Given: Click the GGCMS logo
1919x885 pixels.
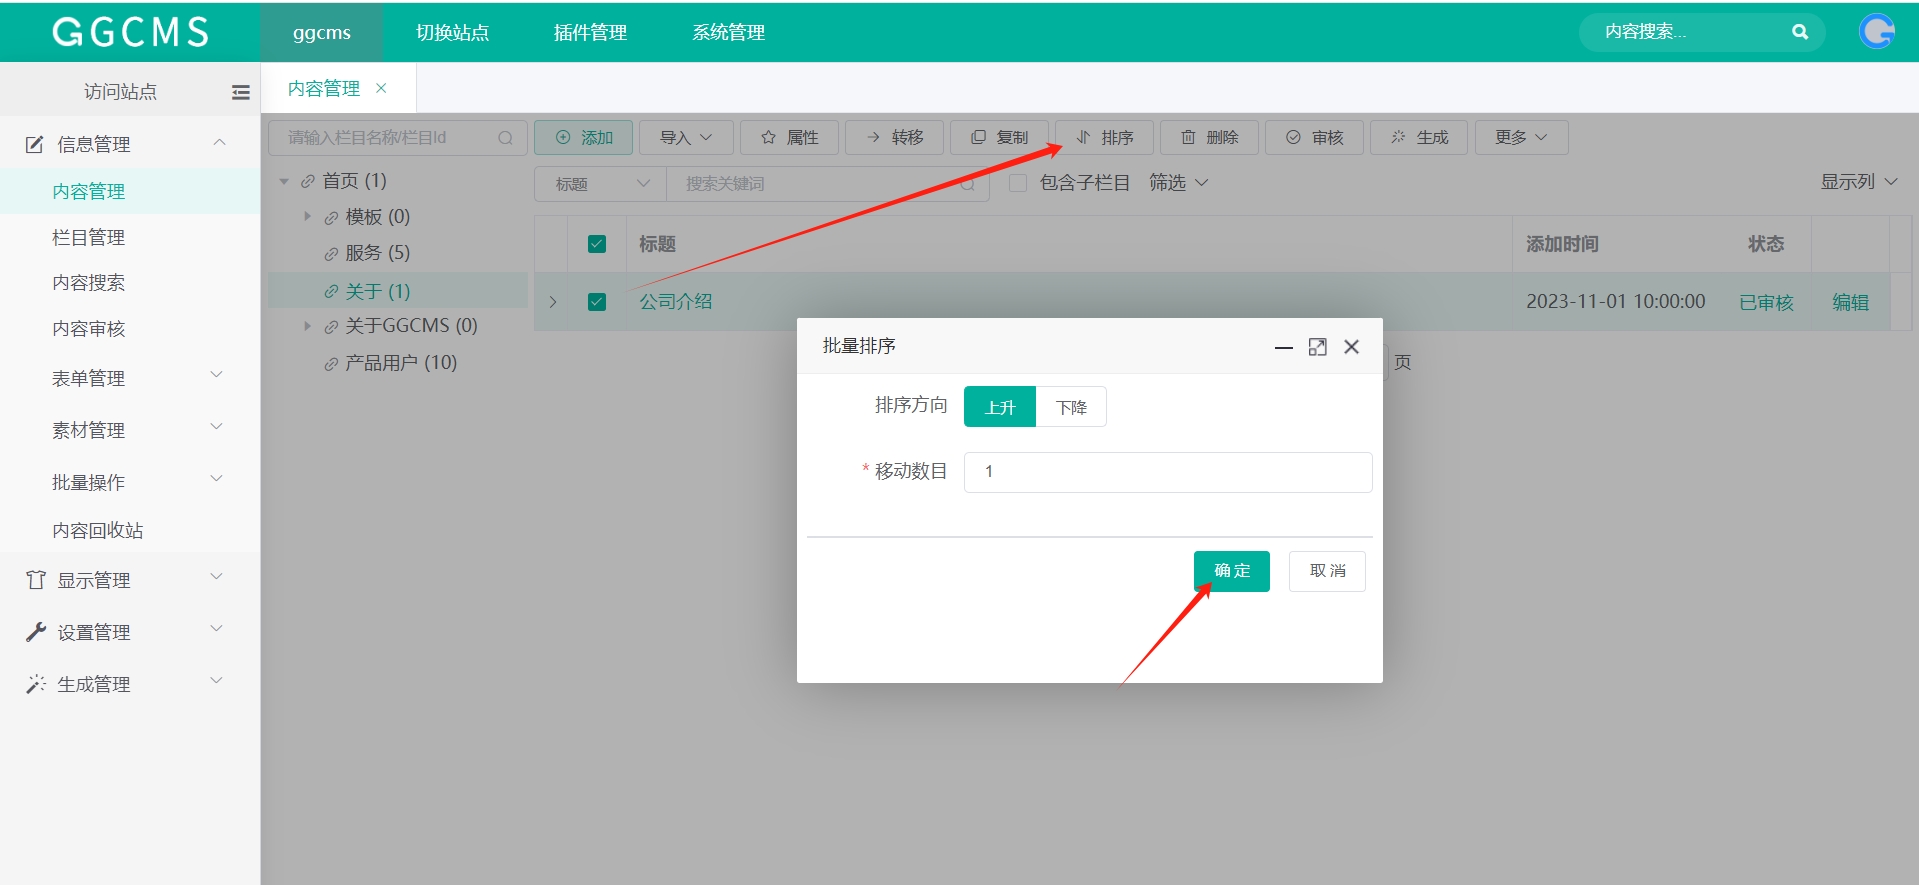Looking at the screenshot, I should pos(131,32).
